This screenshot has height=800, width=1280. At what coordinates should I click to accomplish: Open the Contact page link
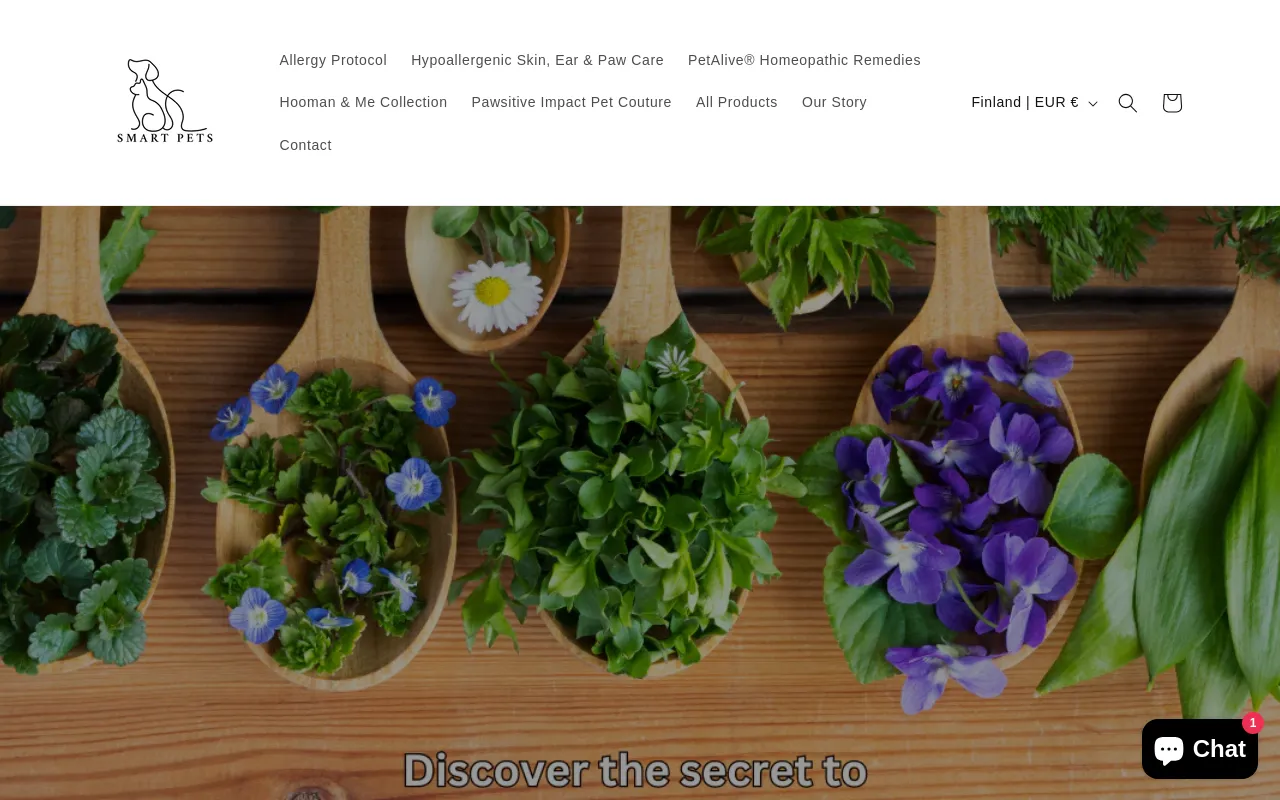pyautogui.click(x=305, y=145)
